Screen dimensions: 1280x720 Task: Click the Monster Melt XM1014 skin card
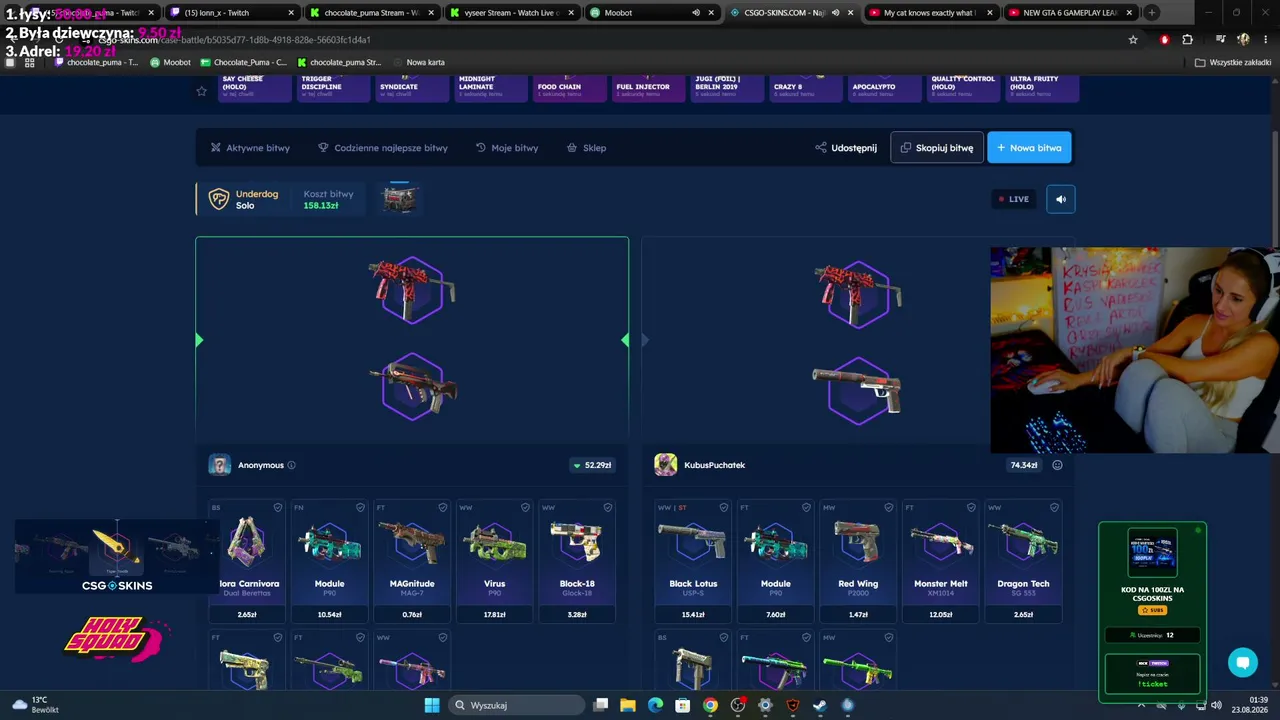tap(941, 561)
